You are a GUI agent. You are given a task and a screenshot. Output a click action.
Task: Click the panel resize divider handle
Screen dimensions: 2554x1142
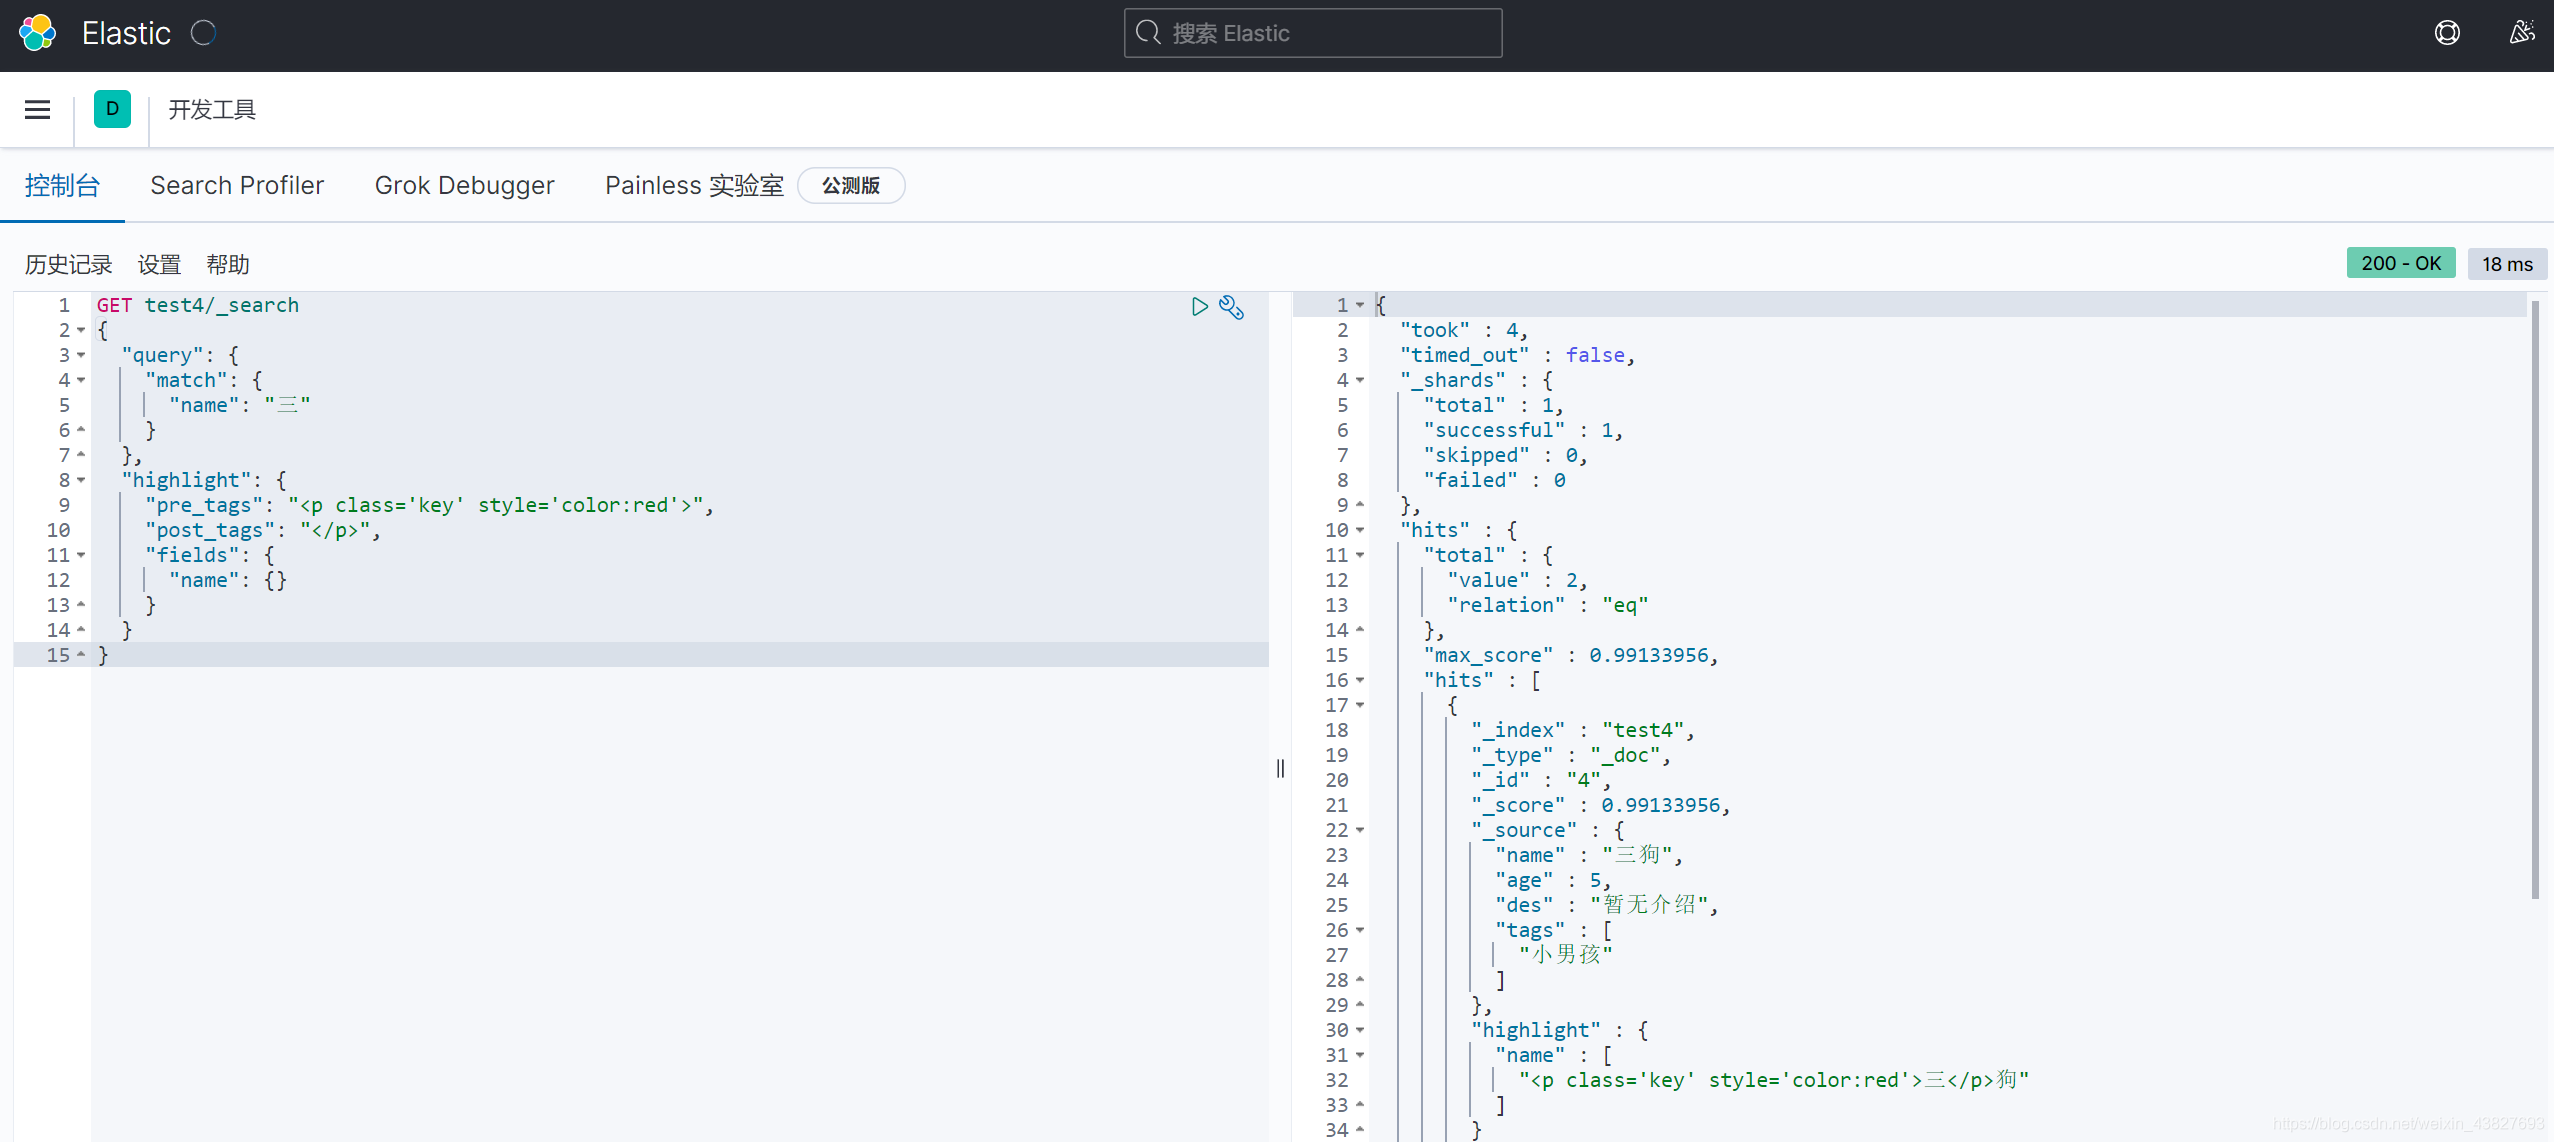(x=1280, y=768)
